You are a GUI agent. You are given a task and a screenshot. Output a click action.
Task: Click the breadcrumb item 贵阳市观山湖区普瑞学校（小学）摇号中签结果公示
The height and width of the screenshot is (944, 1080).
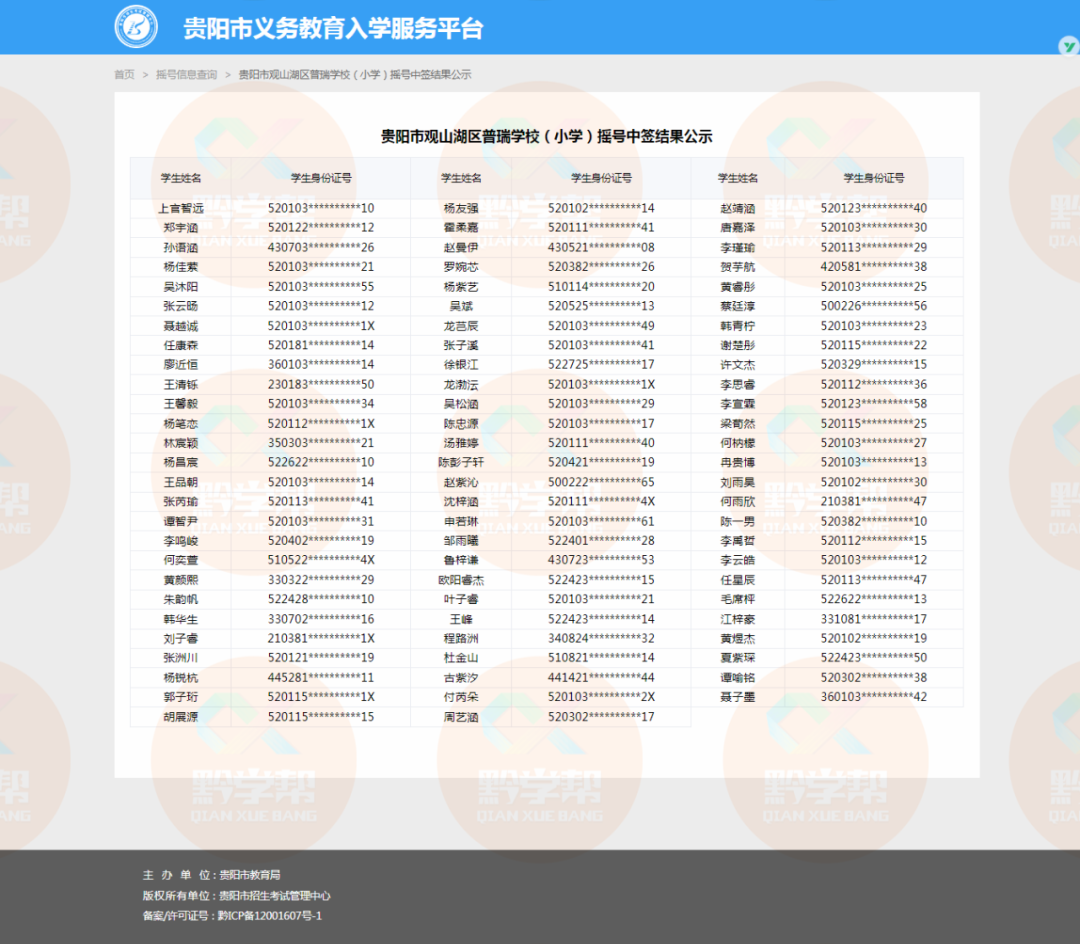[x=355, y=74]
